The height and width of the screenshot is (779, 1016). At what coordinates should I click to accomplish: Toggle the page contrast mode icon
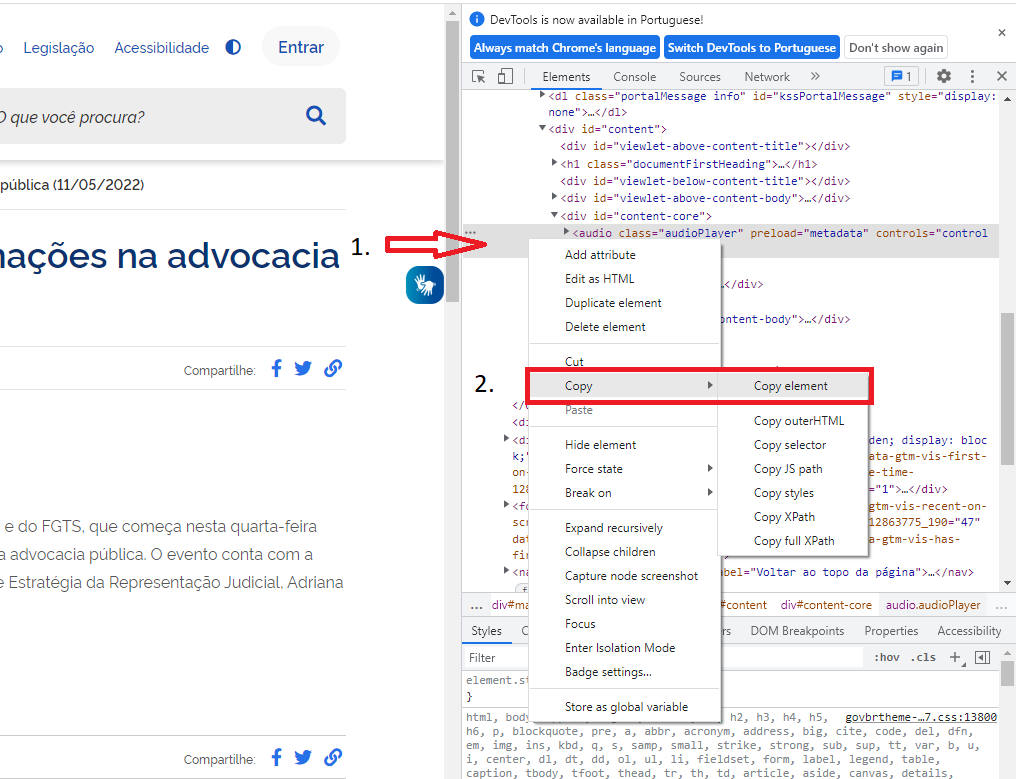(232, 47)
